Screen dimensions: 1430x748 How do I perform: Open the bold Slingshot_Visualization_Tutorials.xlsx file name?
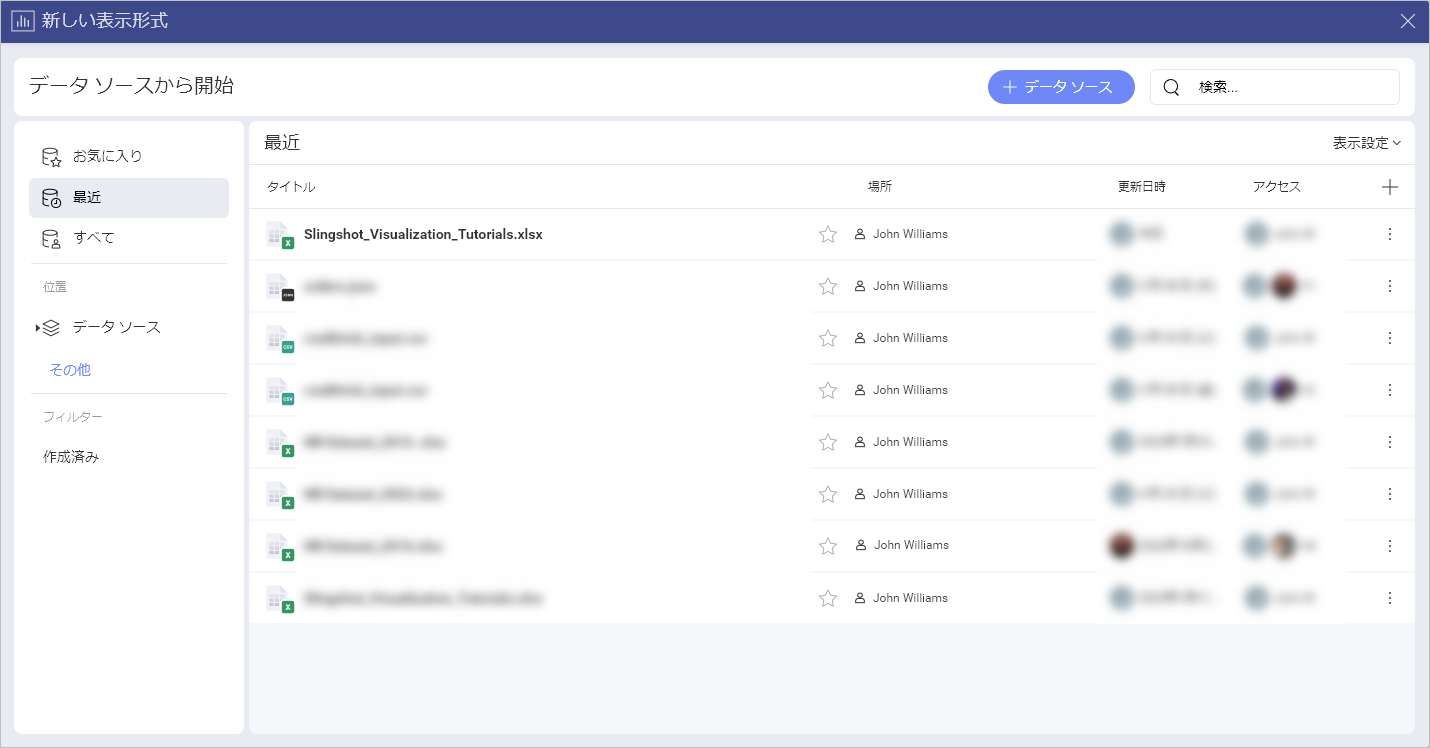point(423,234)
